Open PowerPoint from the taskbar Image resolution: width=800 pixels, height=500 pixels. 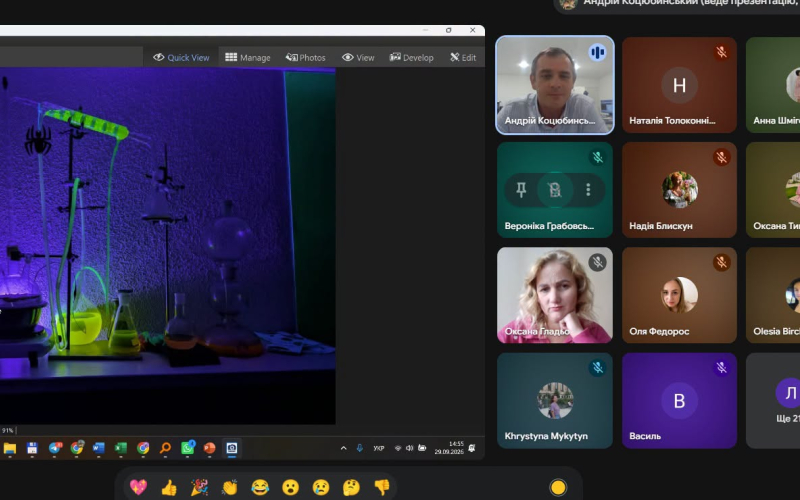coord(209,448)
